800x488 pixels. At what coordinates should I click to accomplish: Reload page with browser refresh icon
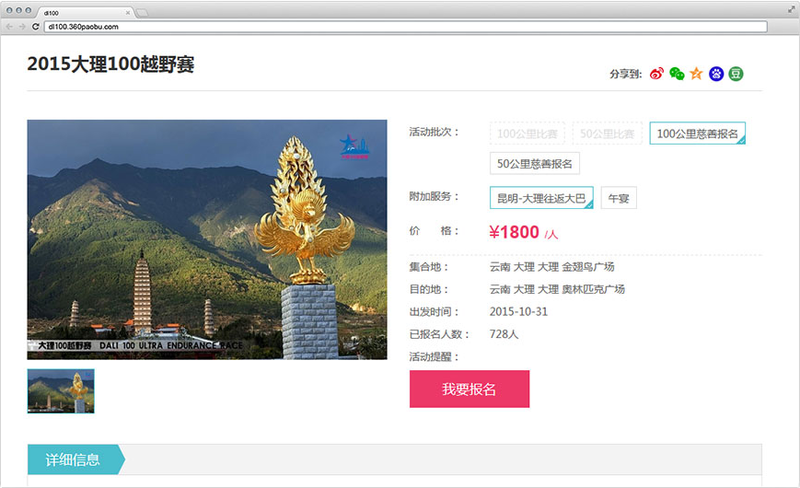(x=35, y=27)
